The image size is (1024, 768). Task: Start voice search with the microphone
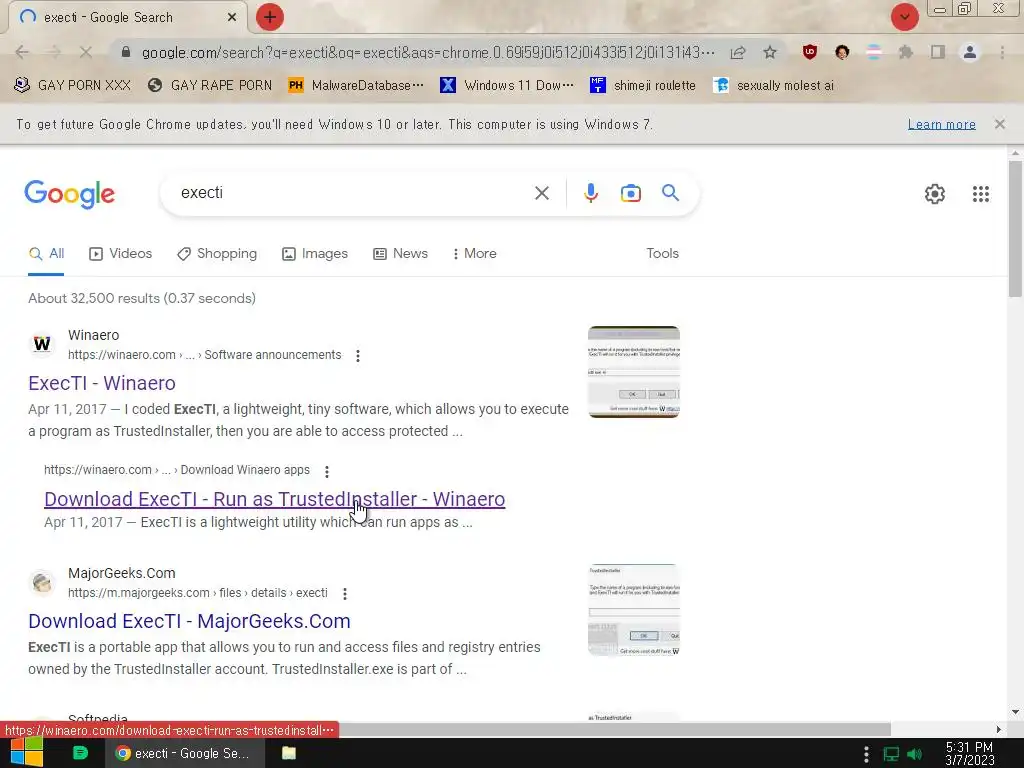pos(590,193)
